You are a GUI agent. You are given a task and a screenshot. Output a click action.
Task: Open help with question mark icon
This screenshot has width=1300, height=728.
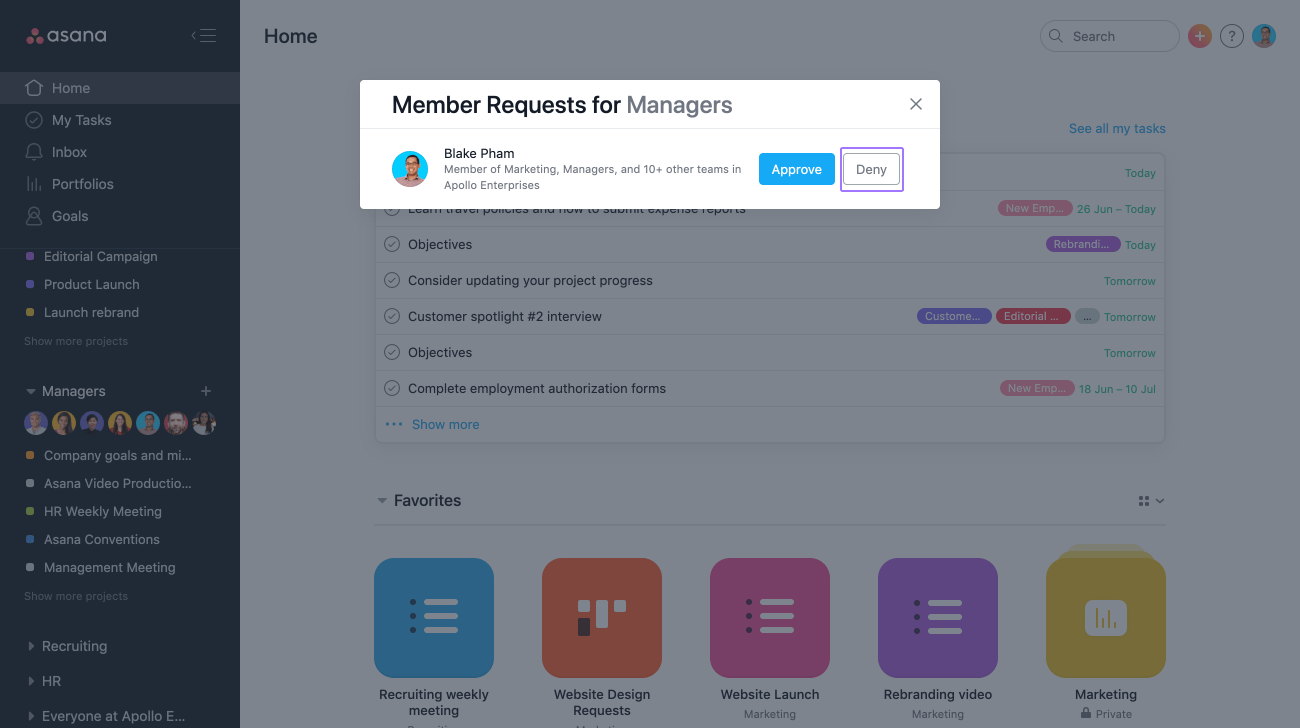click(1232, 36)
